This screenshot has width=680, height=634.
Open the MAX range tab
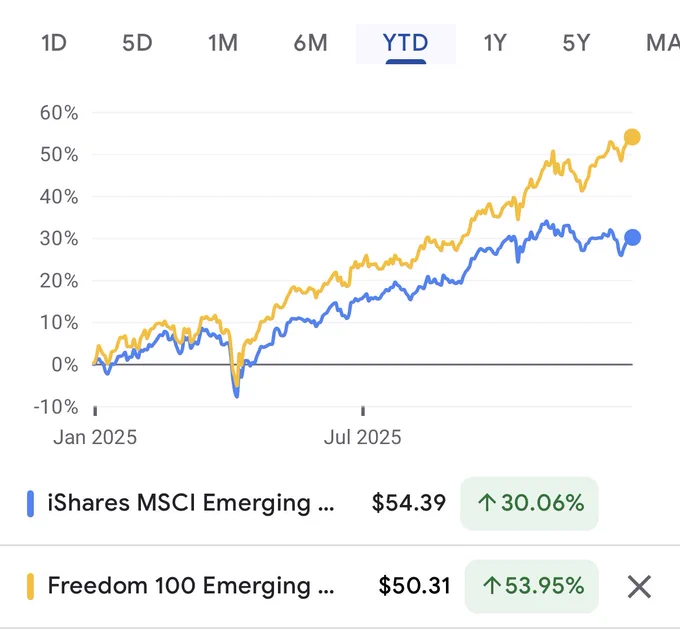pyautogui.click(x=662, y=43)
